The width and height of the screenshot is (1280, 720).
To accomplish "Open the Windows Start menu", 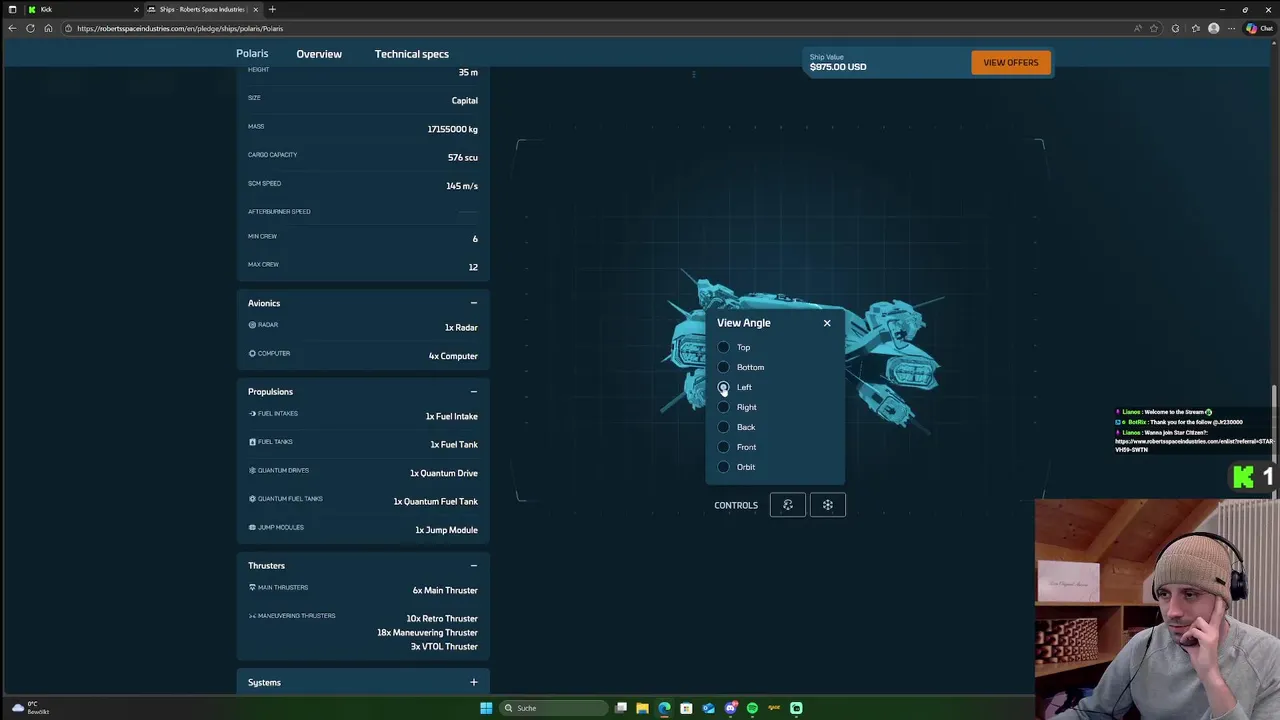I will tap(486, 708).
